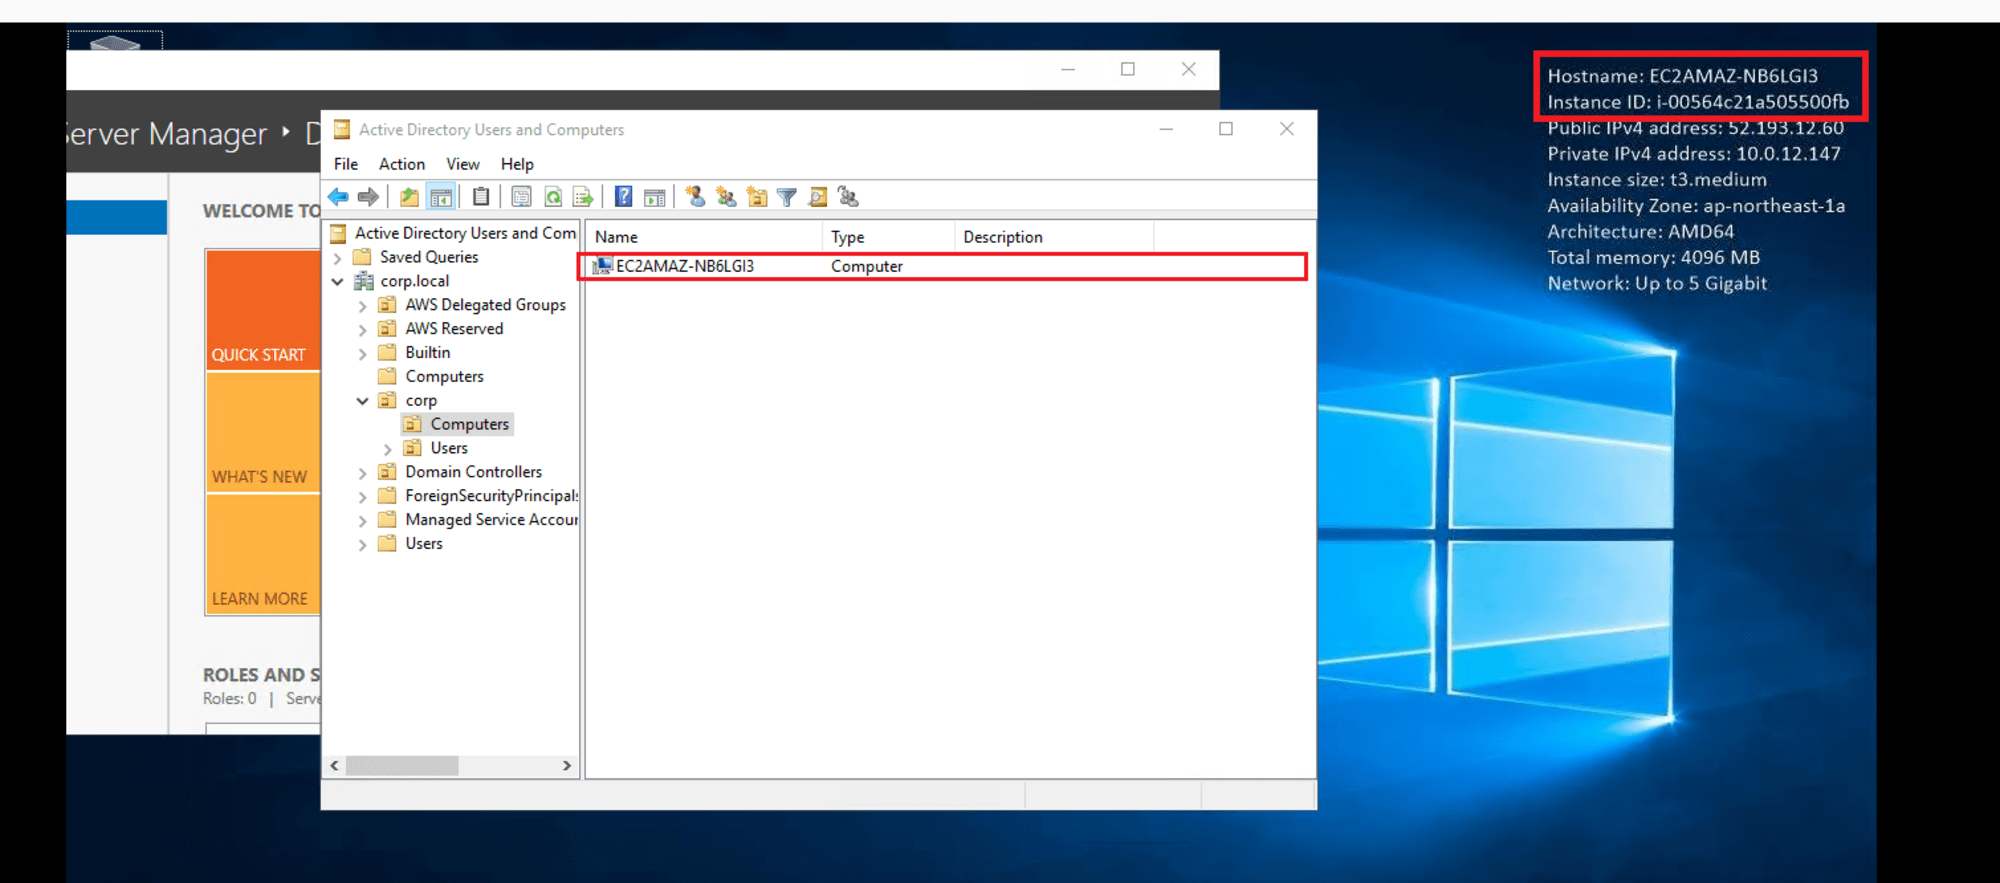The height and width of the screenshot is (883, 2000).
Task: Click the Description column header
Action: (1054, 237)
